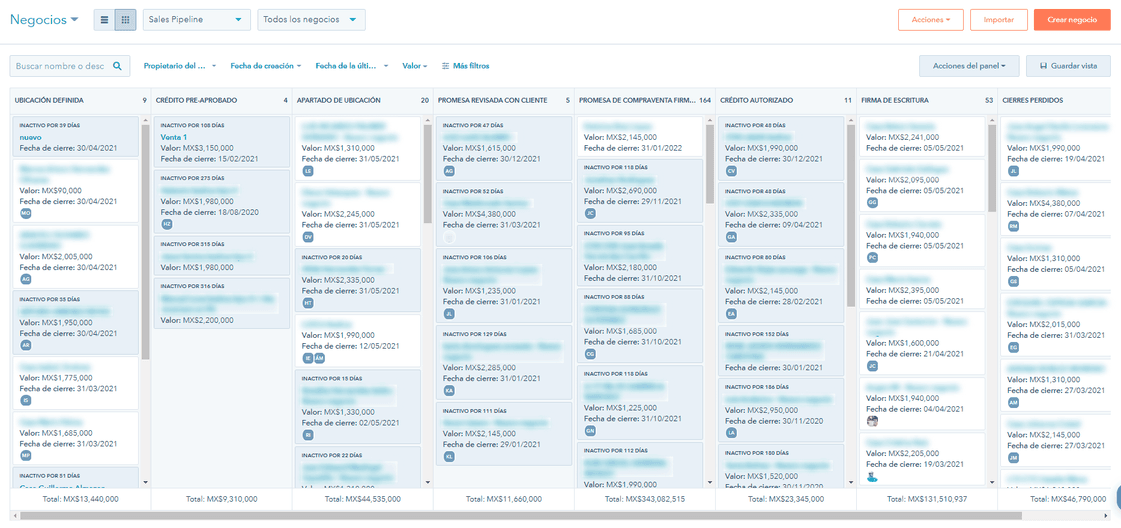Image resolution: width=1121 pixels, height=528 pixels.
Task: Click the DV avatar on MX$2,245,000 deal
Action: [308, 236]
